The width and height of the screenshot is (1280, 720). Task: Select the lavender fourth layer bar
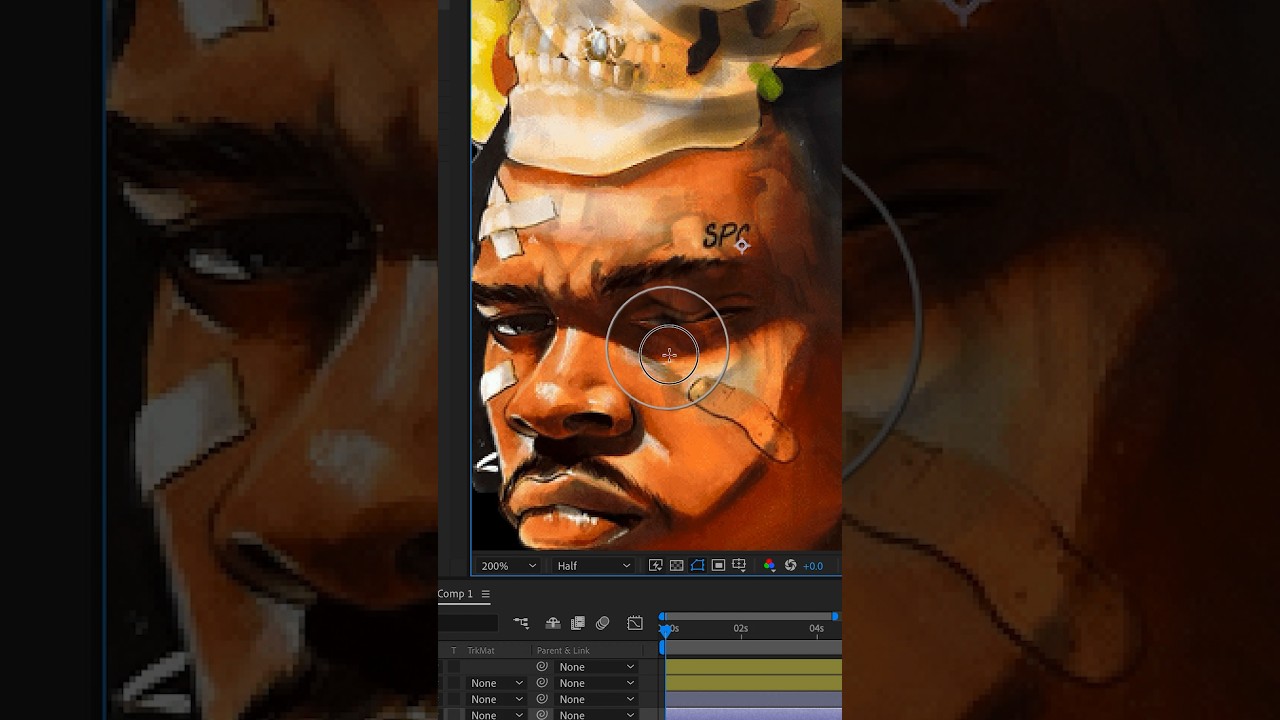coord(753,715)
